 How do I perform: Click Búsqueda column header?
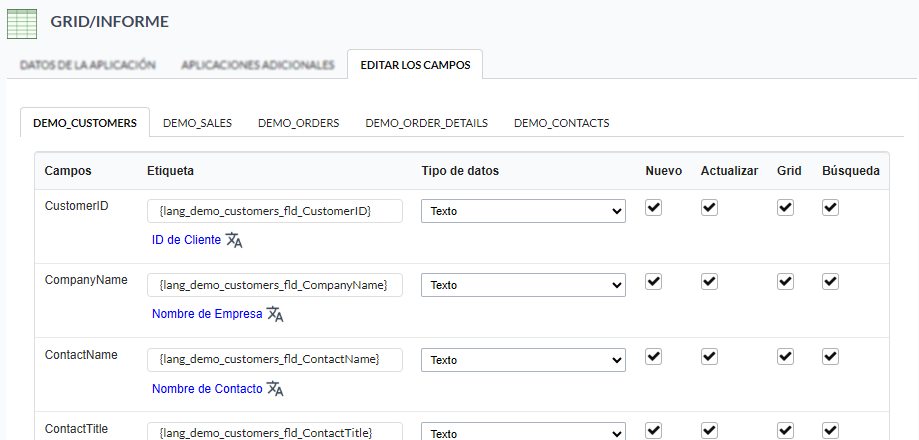coord(850,171)
